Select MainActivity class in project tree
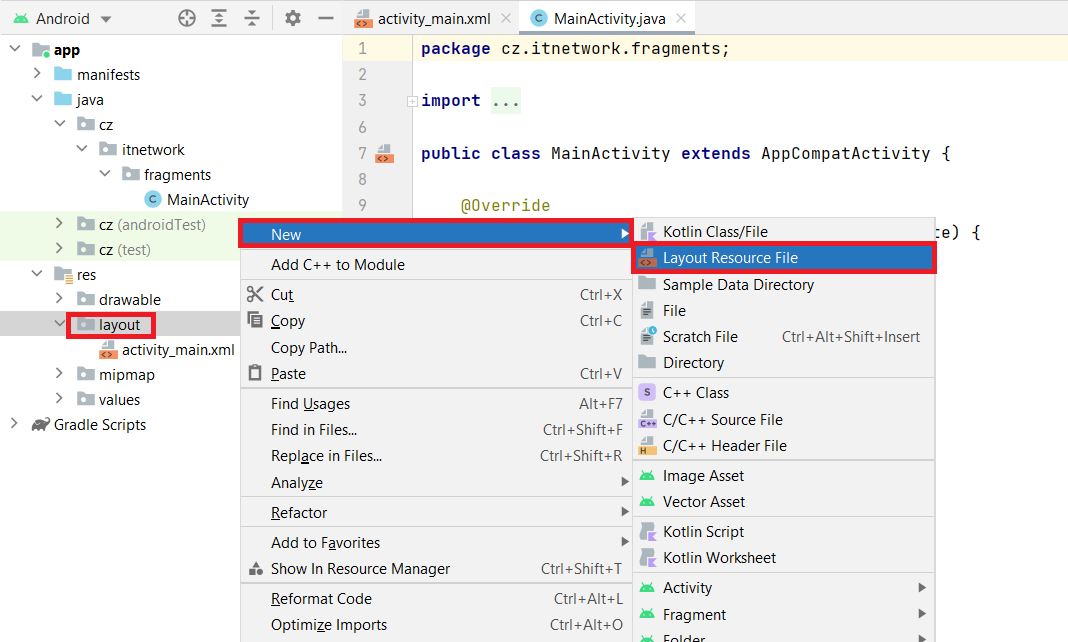The image size is (1068, 642). coord(207,199)
